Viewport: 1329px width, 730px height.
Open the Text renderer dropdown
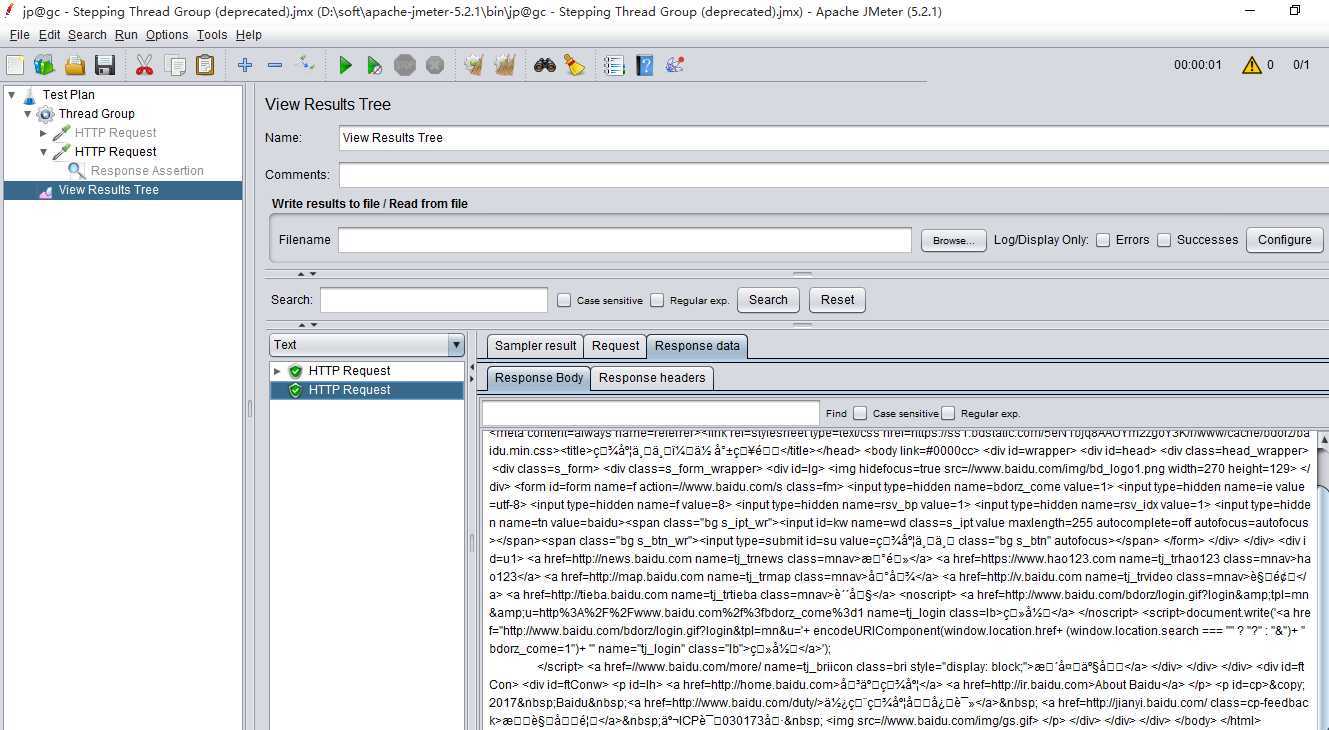[367, 345]
